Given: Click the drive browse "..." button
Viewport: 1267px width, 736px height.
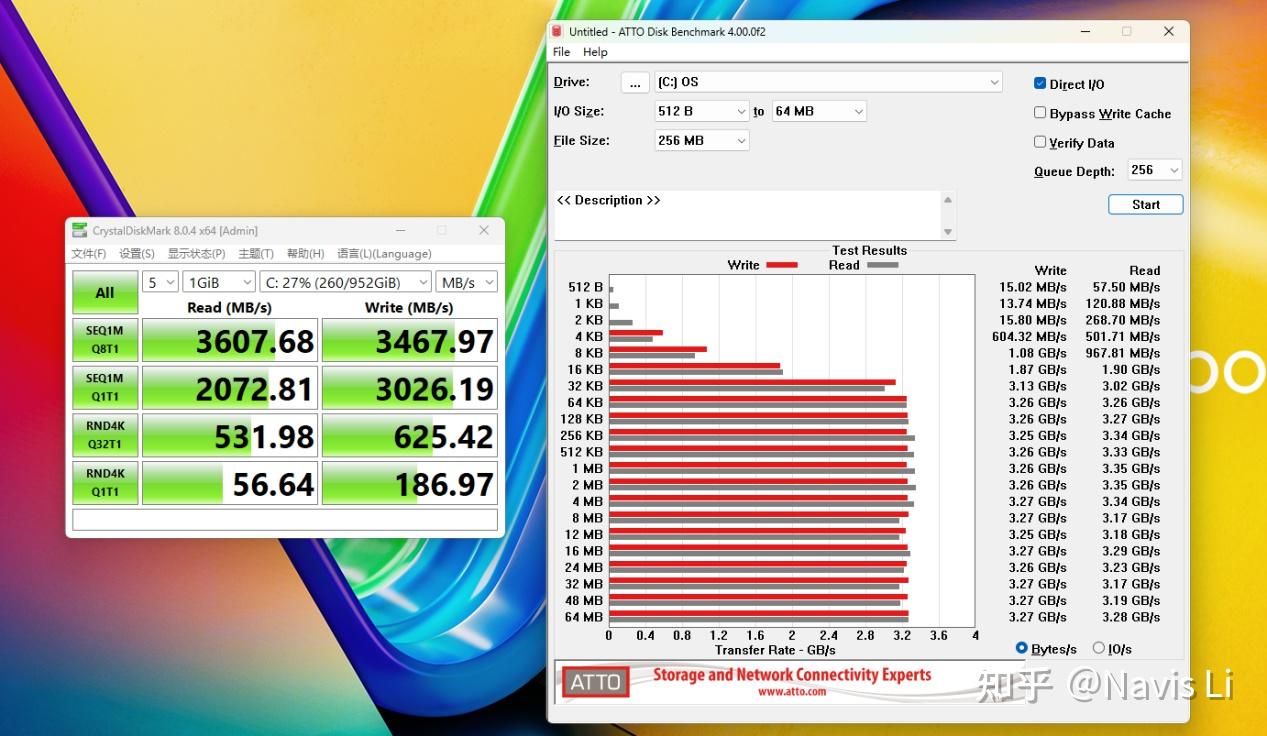Looking at the screenshot, I should click(635, 82).
